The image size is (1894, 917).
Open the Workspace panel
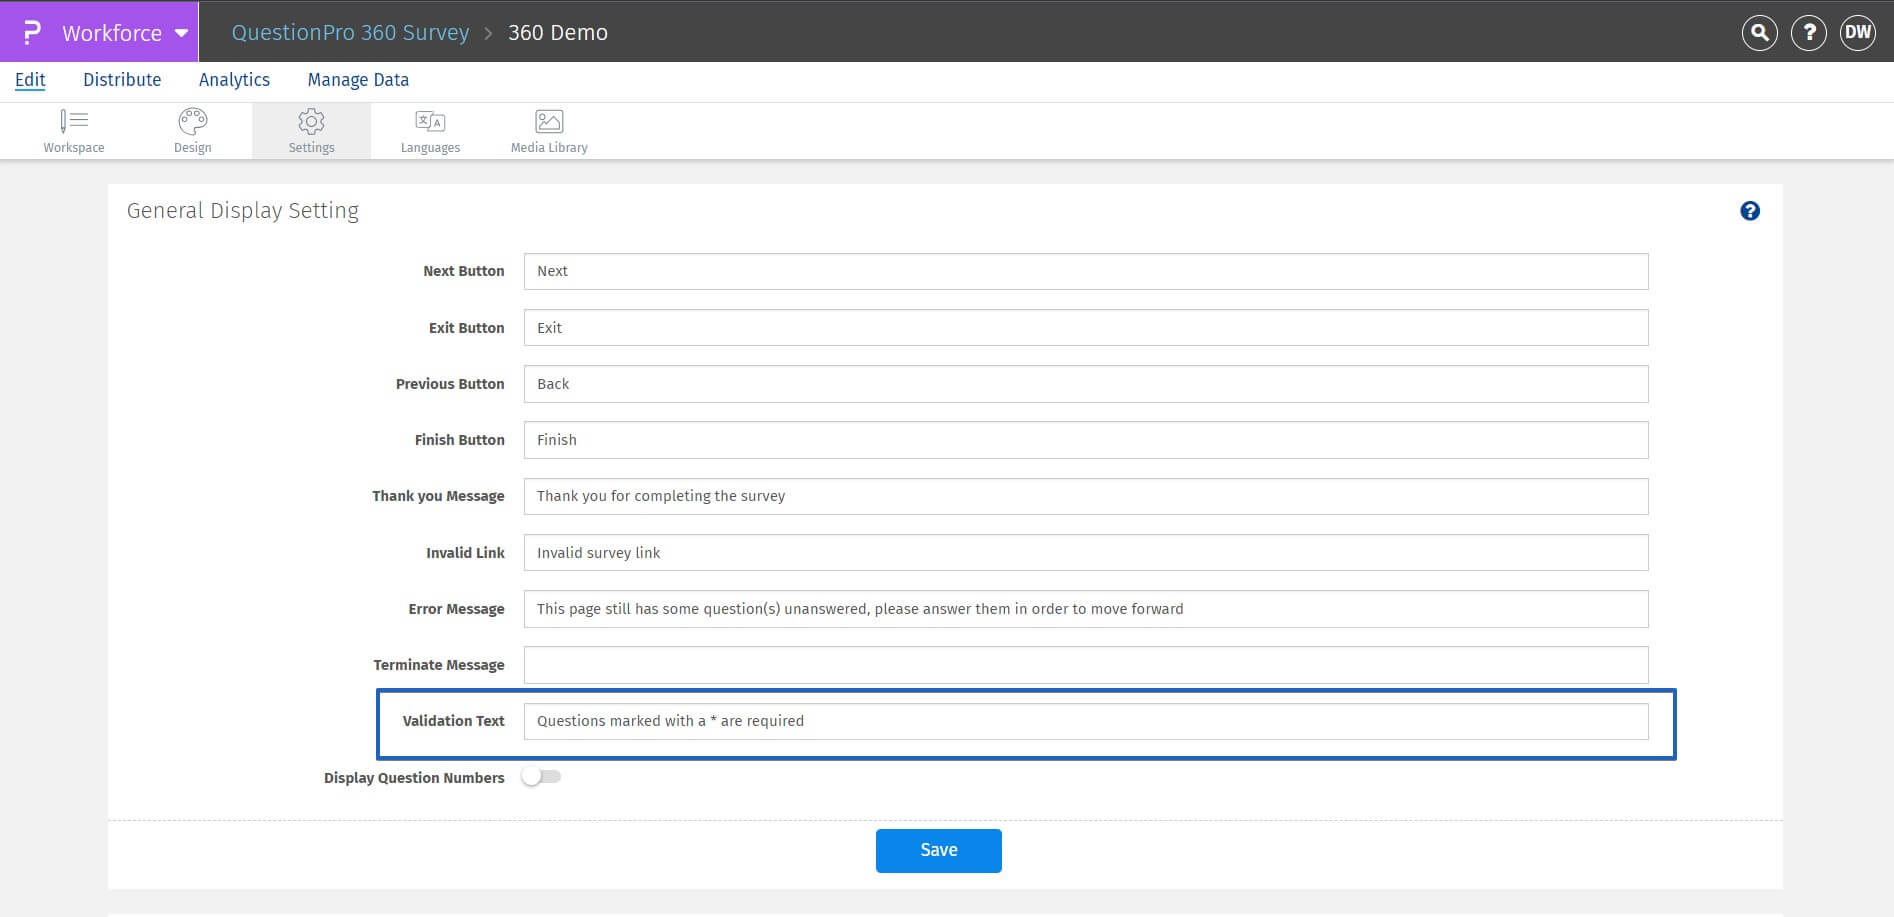pyautogui.click(x=73, y=130)
